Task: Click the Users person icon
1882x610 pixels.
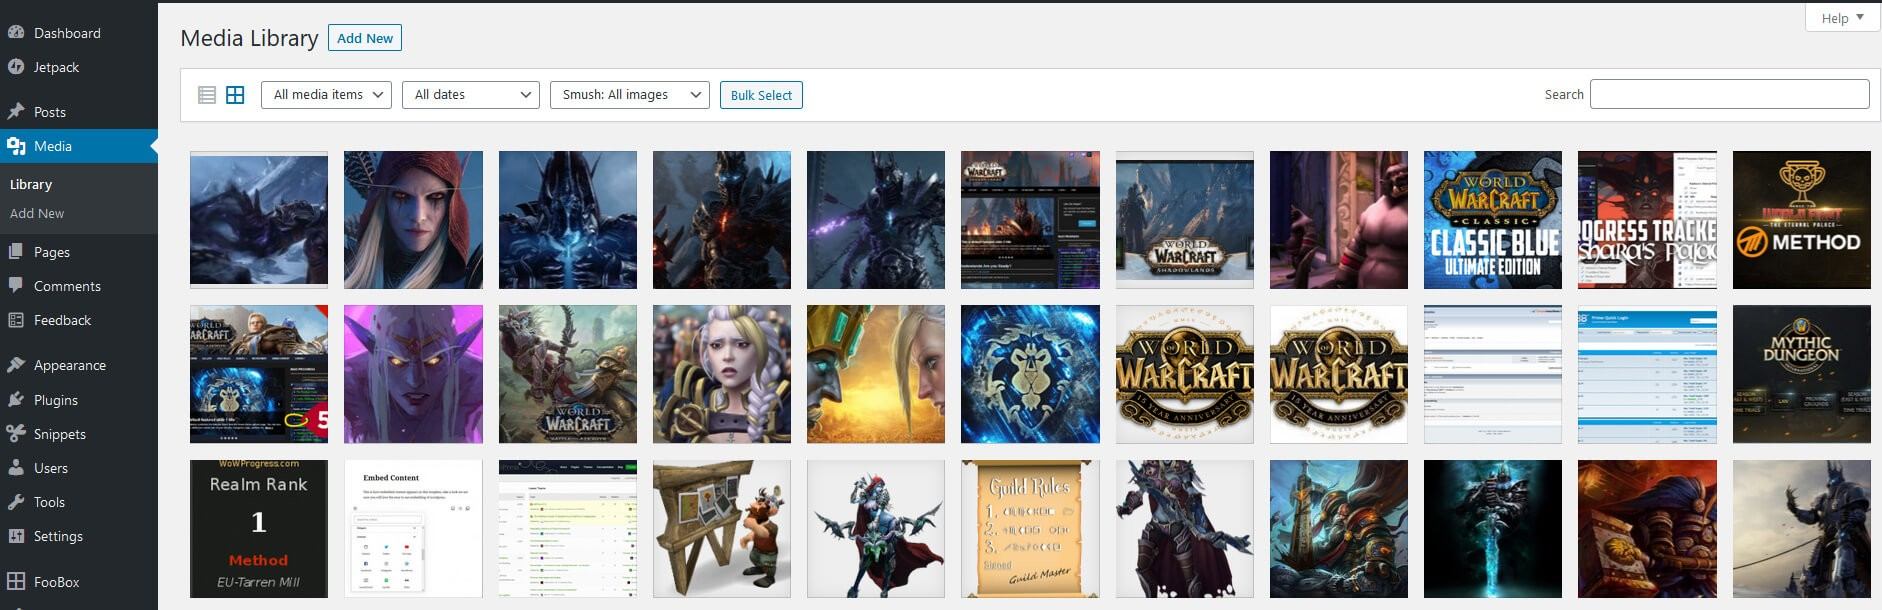Action: coord(16,468)
